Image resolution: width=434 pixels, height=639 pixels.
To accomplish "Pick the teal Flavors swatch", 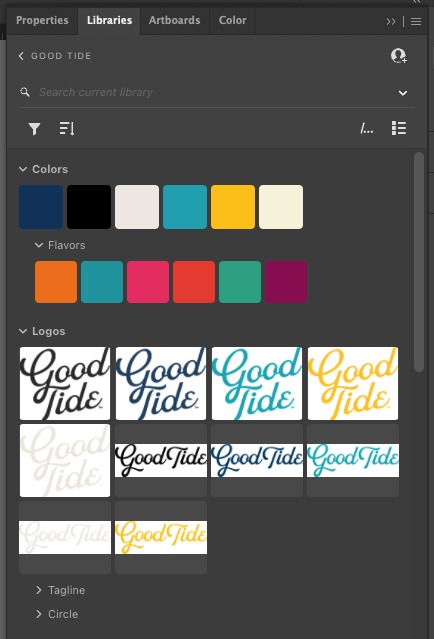I will [102, 282].
